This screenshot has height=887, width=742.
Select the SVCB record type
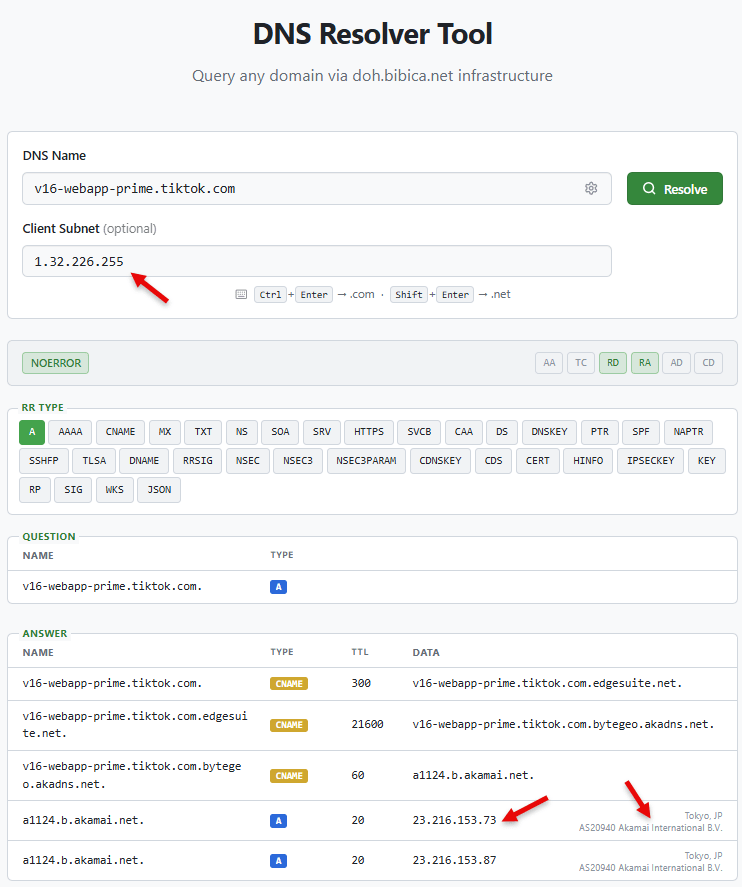click(x=419, y=432)
